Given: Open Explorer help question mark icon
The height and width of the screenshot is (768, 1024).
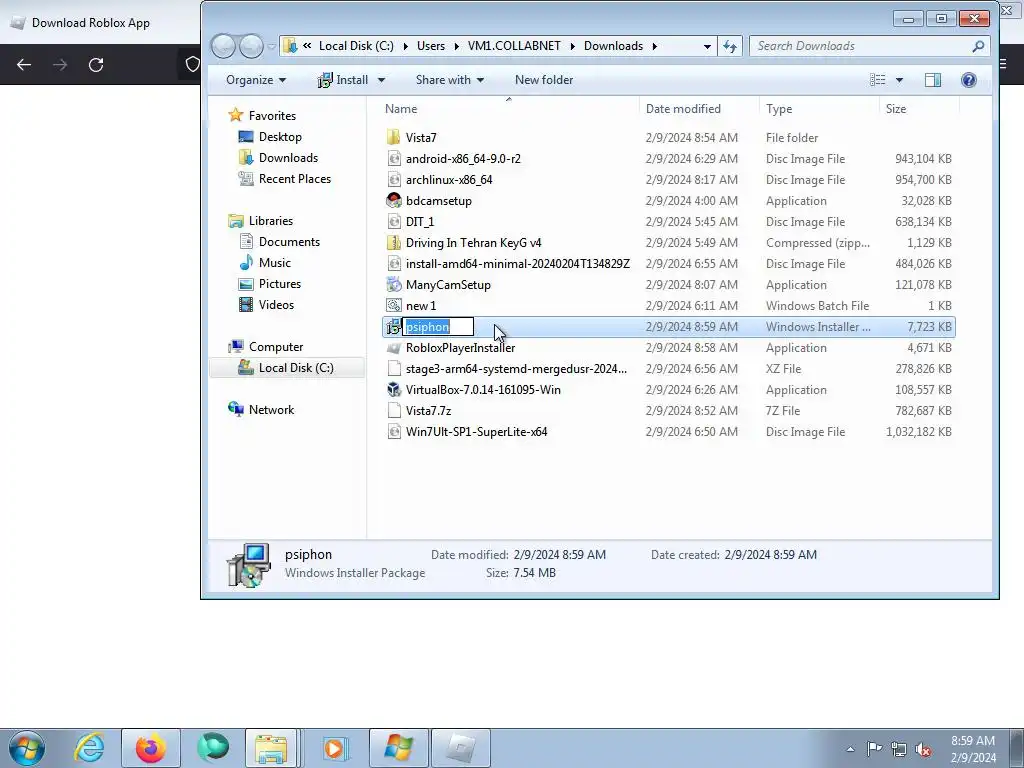Looking at the screenshot, I should click(x=968, y=80).
